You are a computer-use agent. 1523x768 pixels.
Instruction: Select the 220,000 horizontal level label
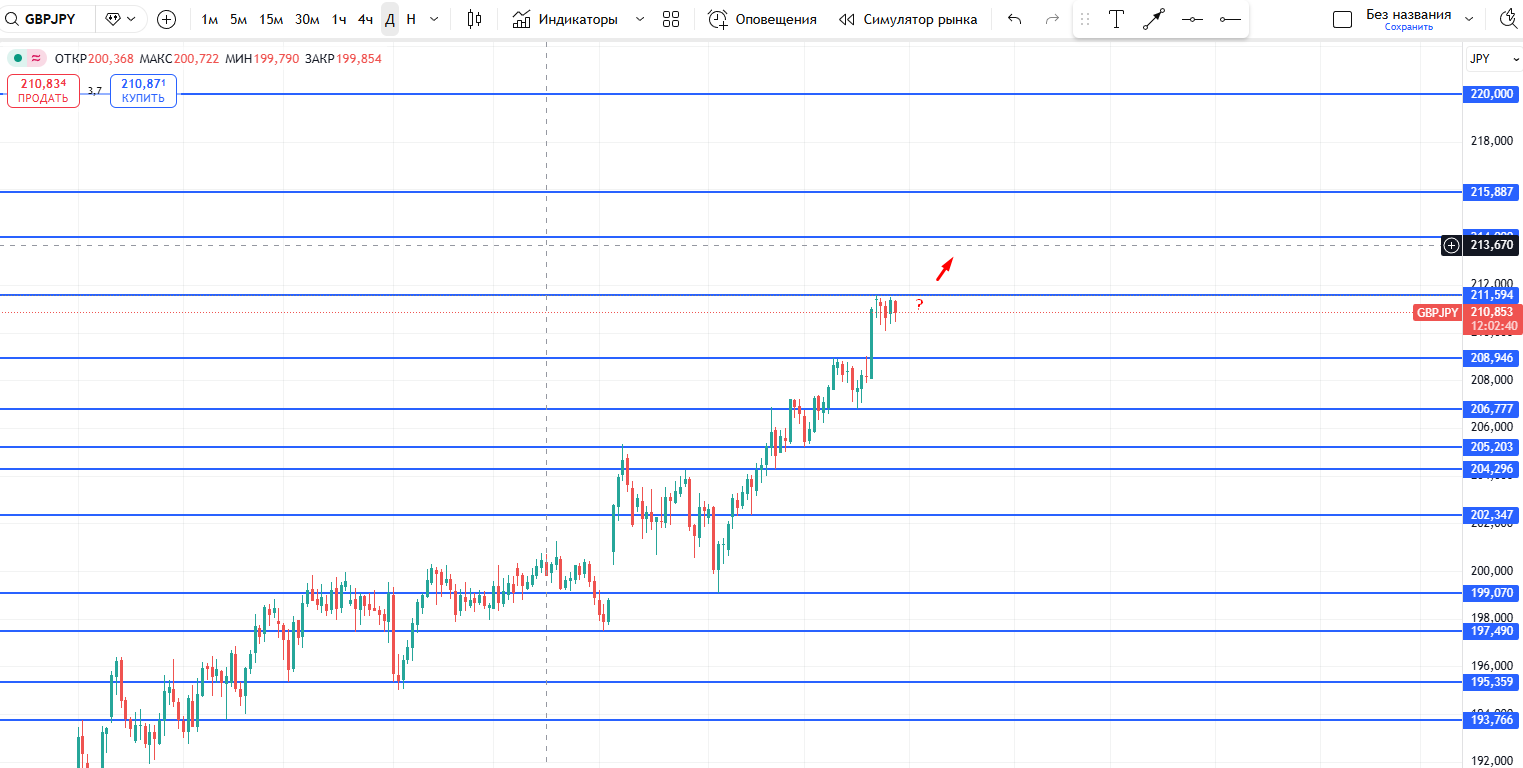[x=1491, y=94]
